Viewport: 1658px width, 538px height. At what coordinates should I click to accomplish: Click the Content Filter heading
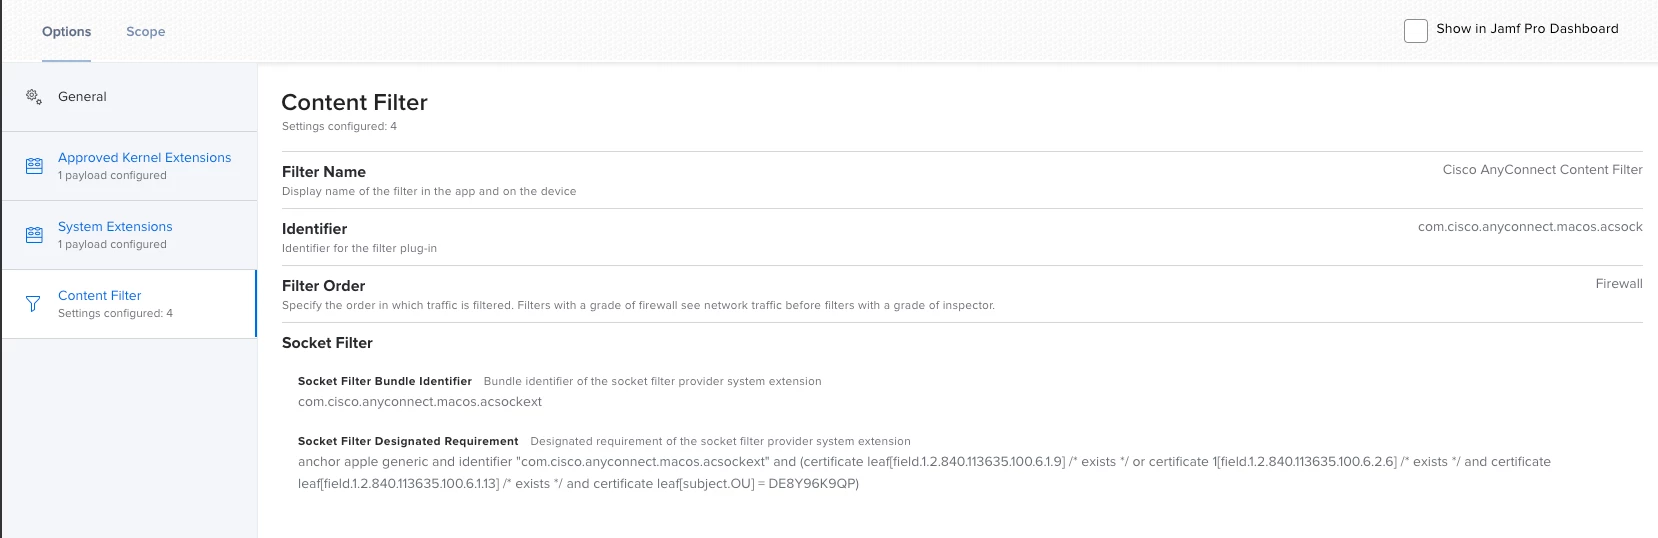pos(355,102)
